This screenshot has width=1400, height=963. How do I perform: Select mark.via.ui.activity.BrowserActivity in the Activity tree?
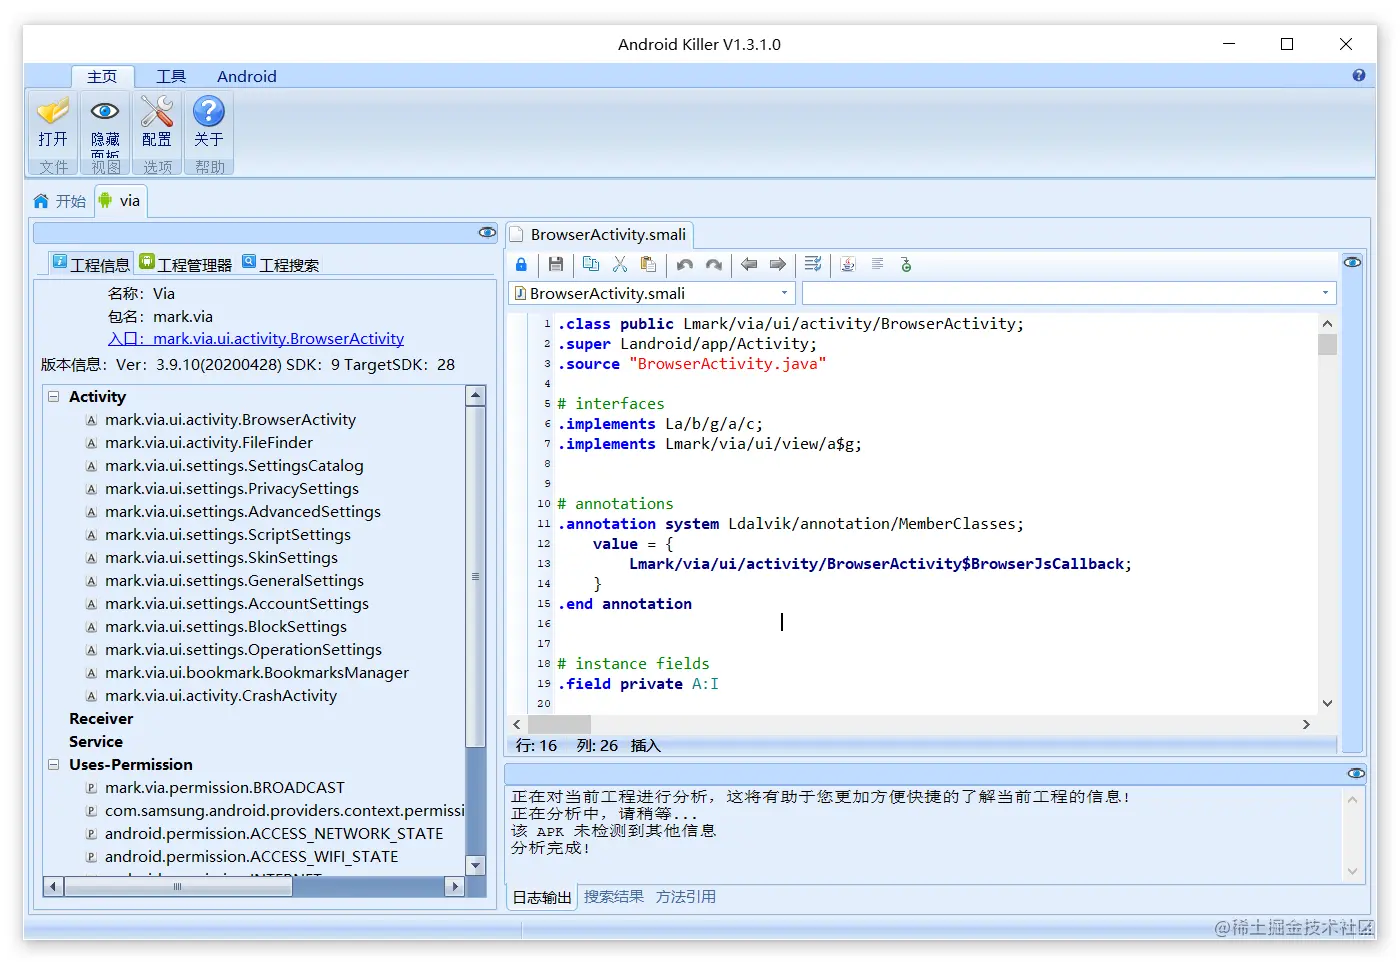[230, 420]
